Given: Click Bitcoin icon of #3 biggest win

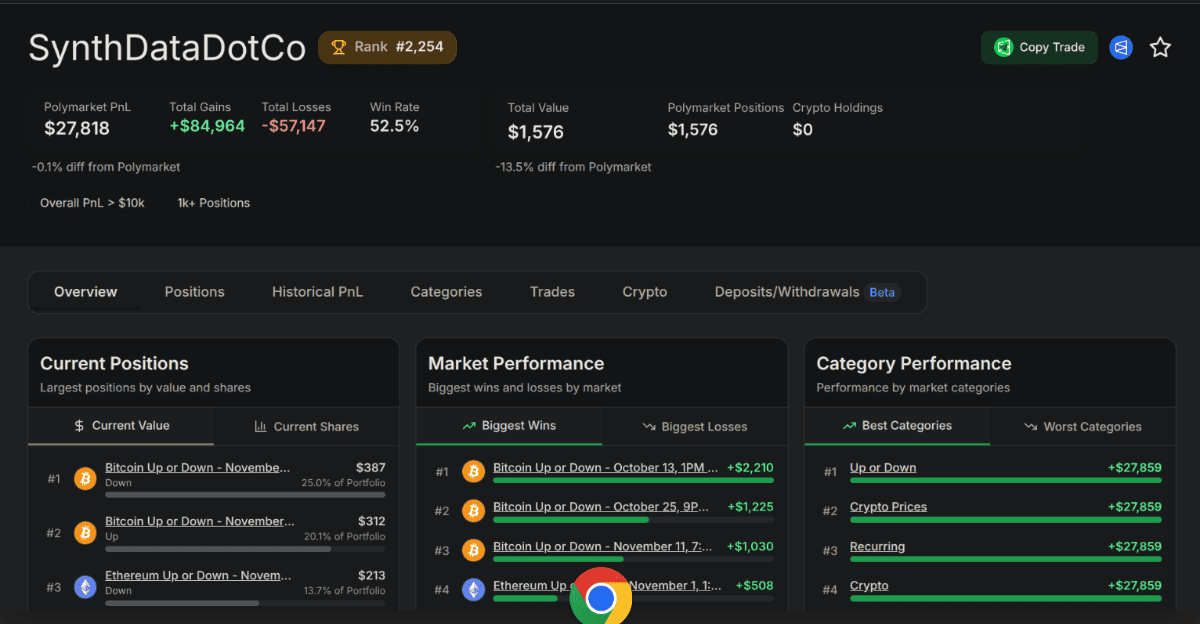Looking at the screenshot, I should (x=474, y=550).
